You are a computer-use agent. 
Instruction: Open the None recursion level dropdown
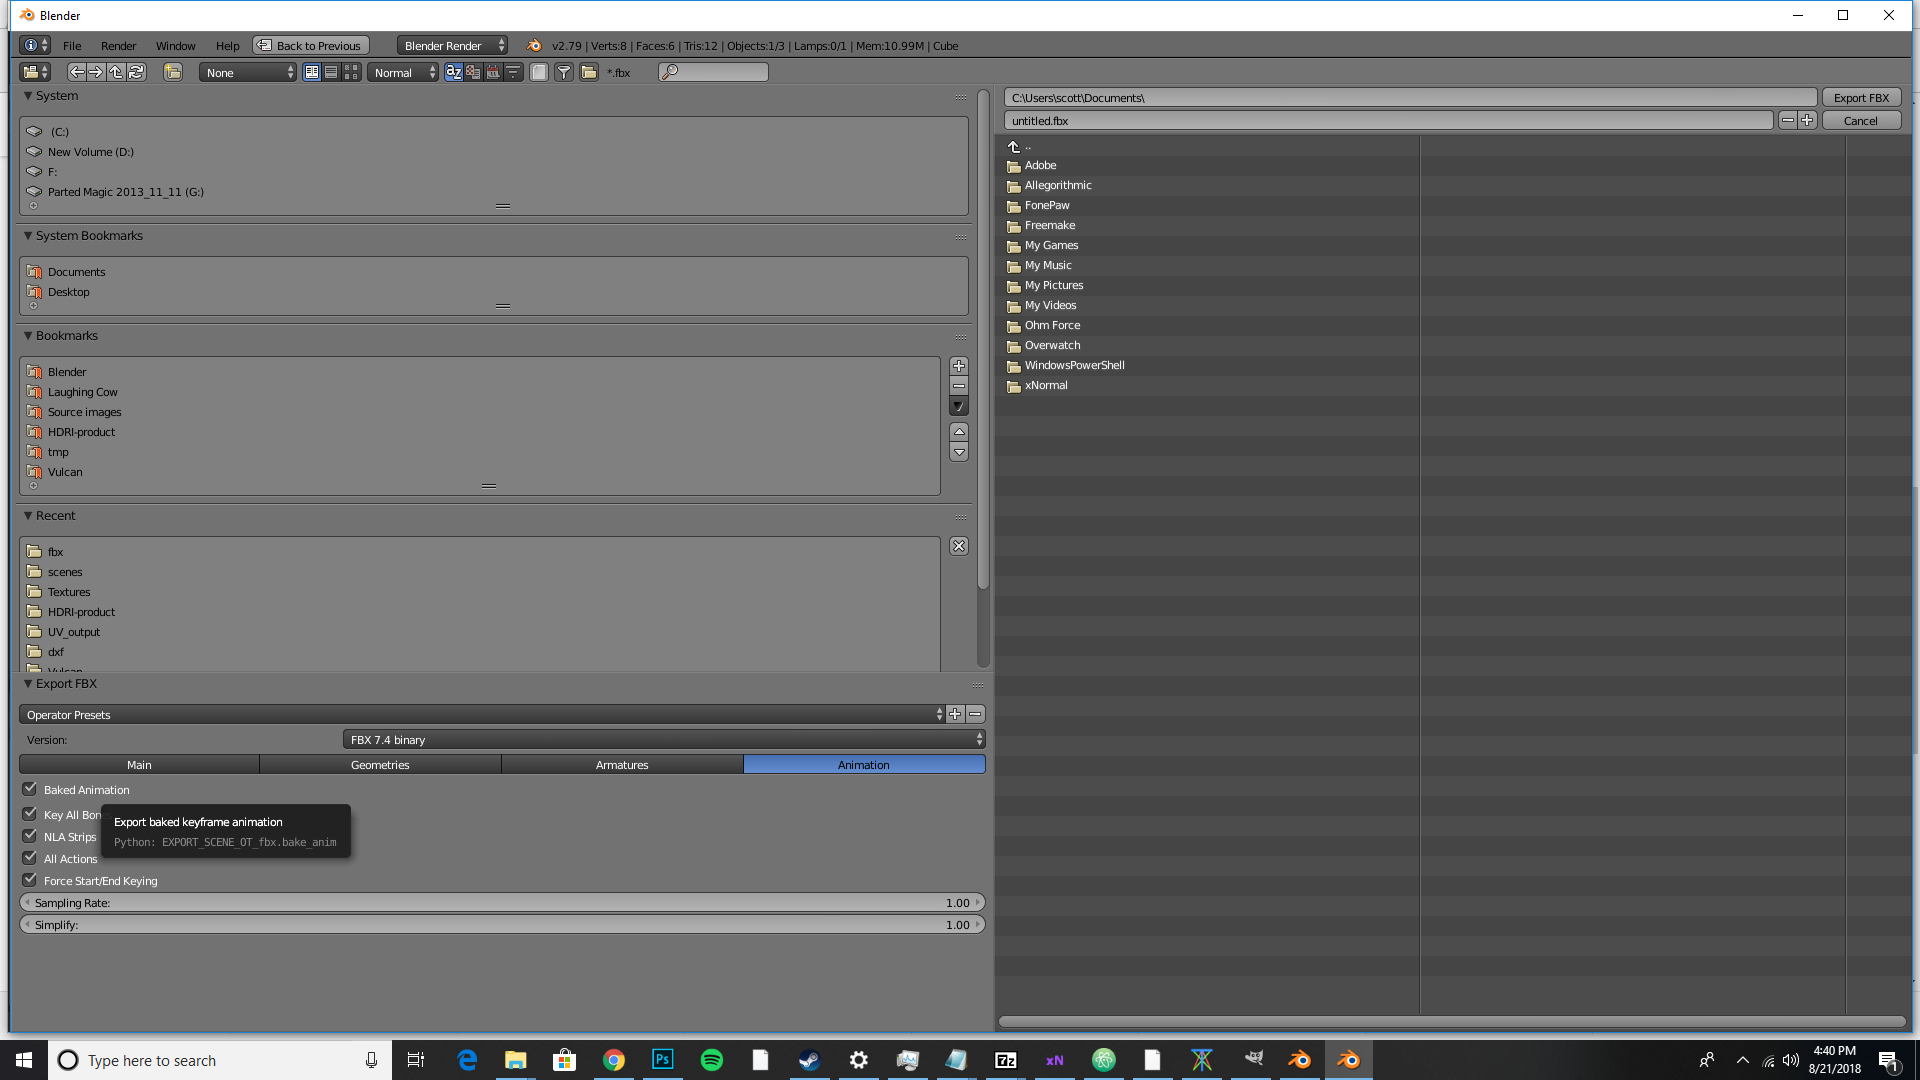[248, 72]
